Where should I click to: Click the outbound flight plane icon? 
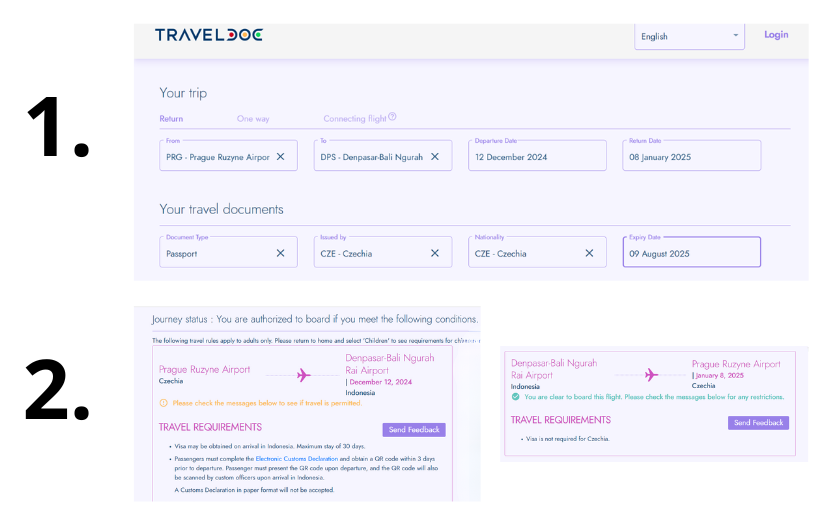(304, 375)
